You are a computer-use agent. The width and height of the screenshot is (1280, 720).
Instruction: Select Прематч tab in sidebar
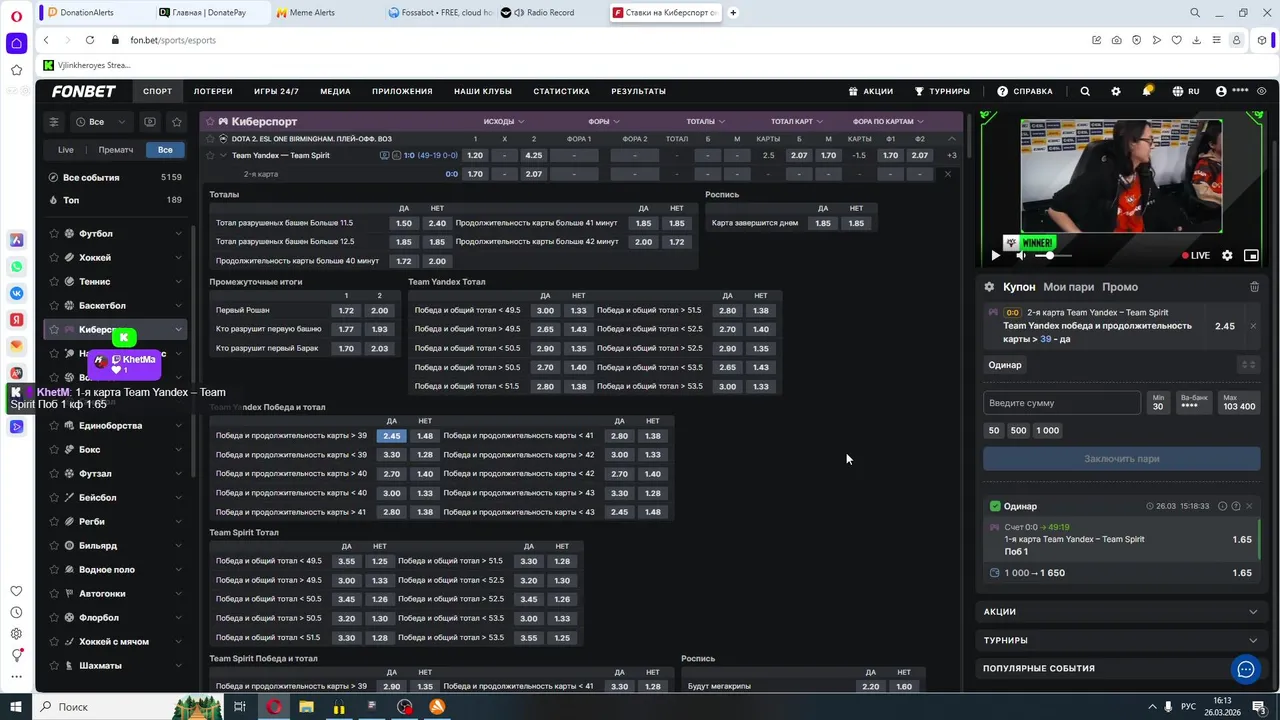point(116,150)
